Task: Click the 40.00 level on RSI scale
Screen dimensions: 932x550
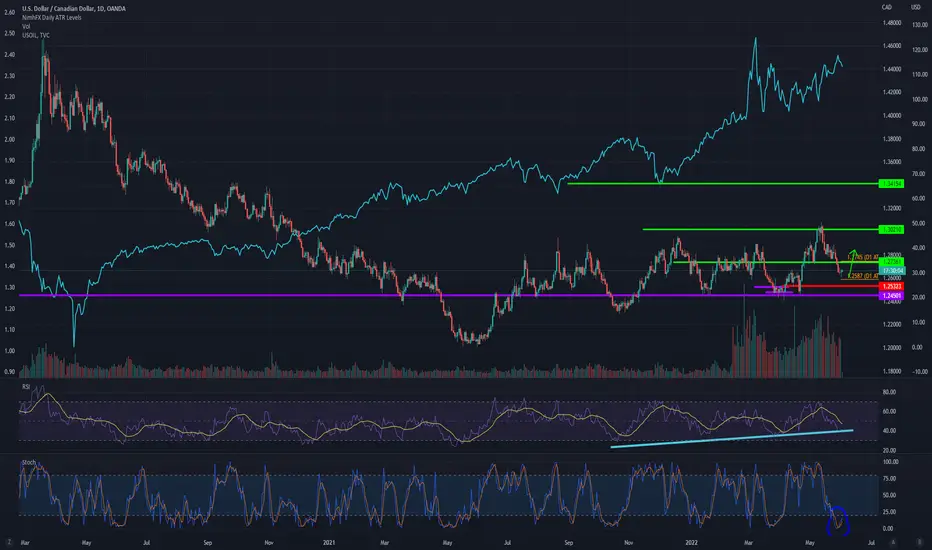Action: 889,430
